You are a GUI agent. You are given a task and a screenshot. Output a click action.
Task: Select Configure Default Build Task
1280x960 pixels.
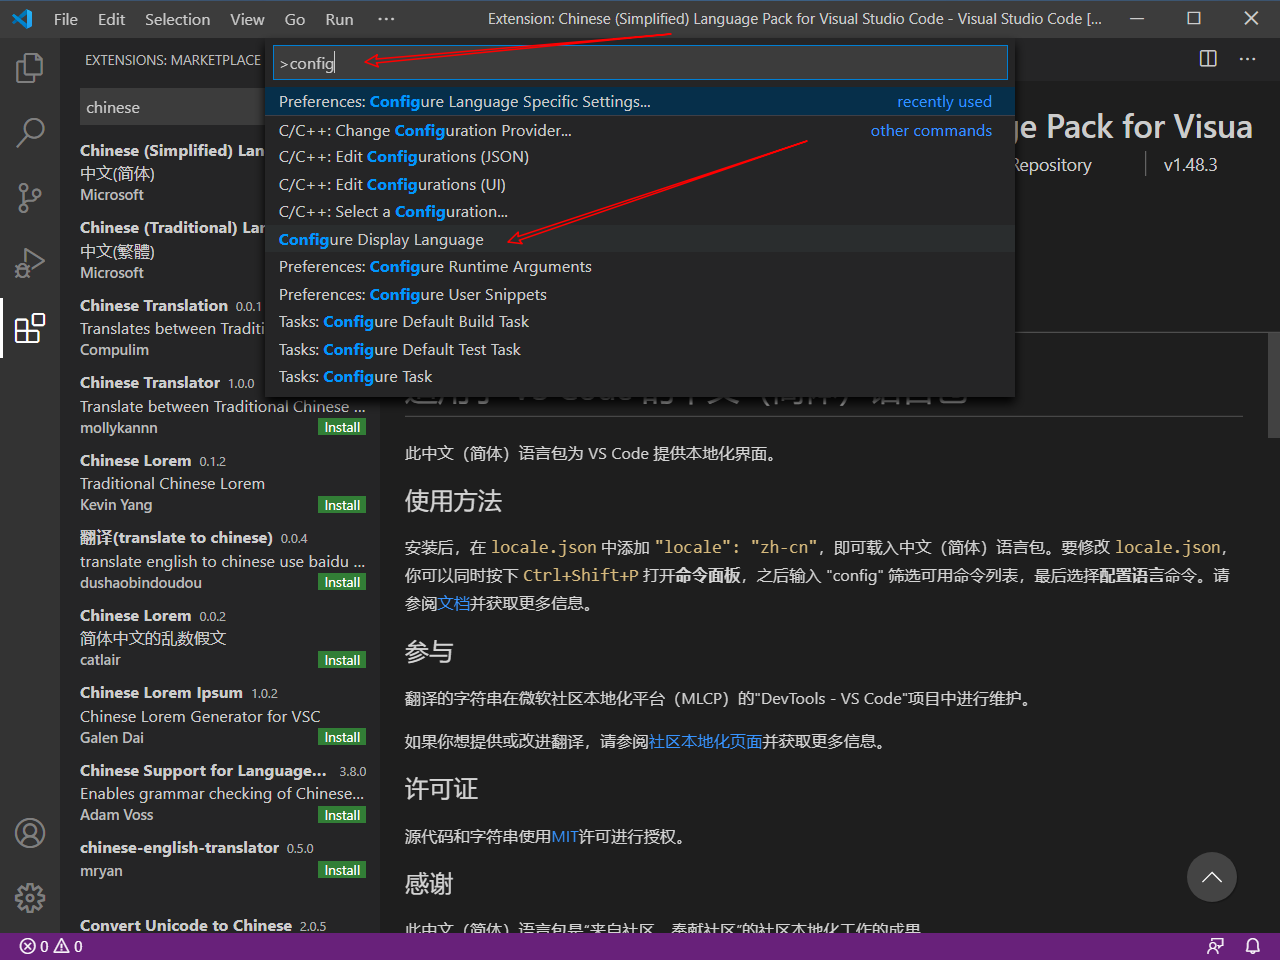tap(640, 322)
